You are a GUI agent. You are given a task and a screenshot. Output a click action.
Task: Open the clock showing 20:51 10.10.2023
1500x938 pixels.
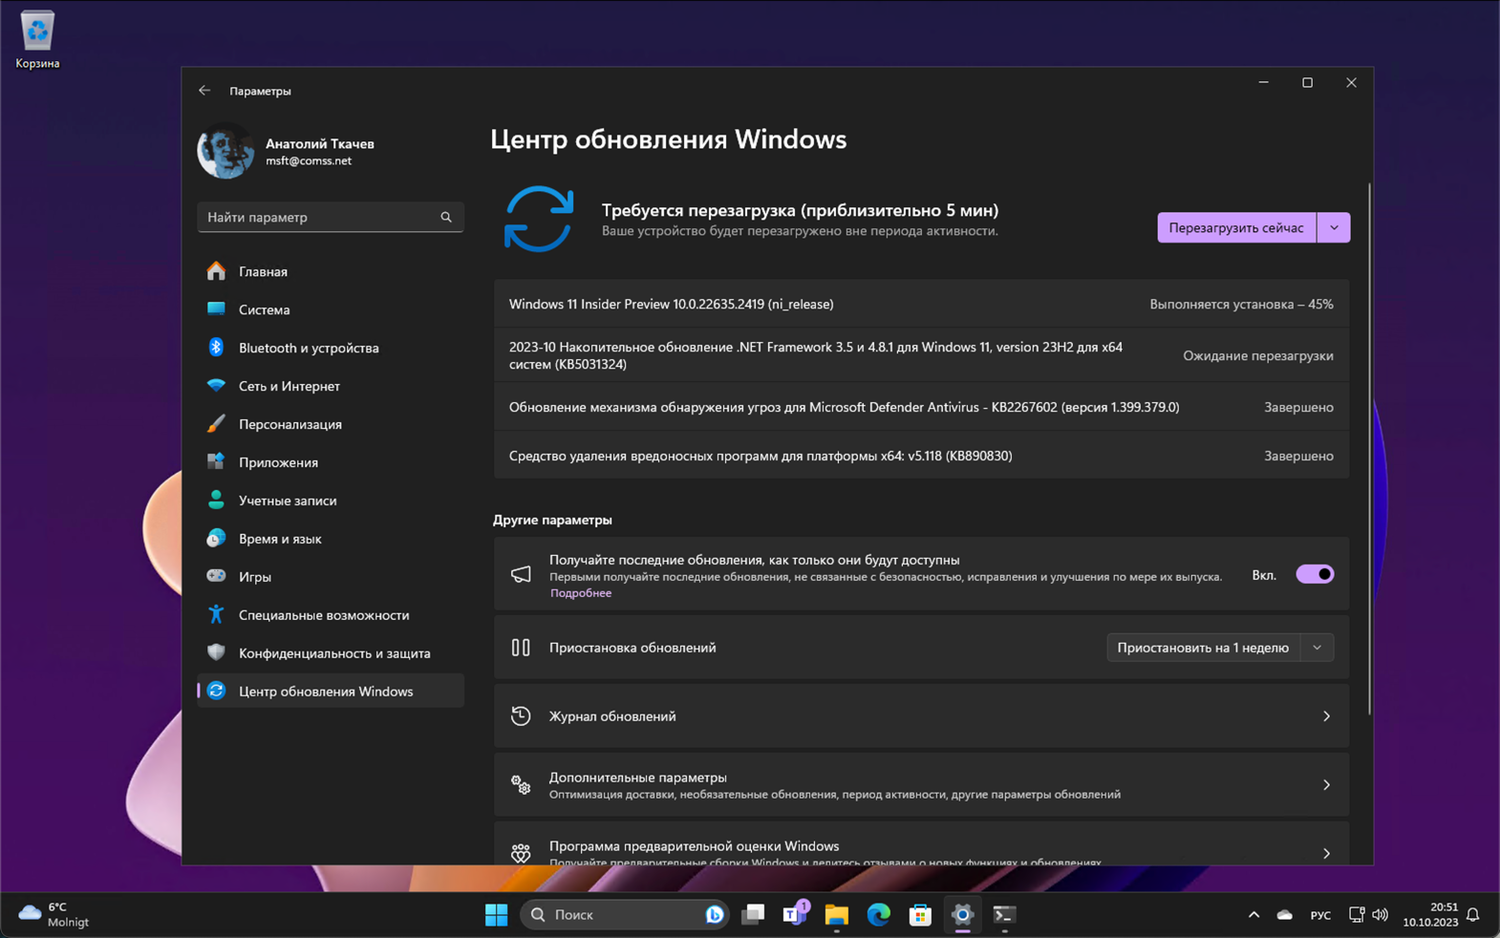click(x=1430, y=914)
